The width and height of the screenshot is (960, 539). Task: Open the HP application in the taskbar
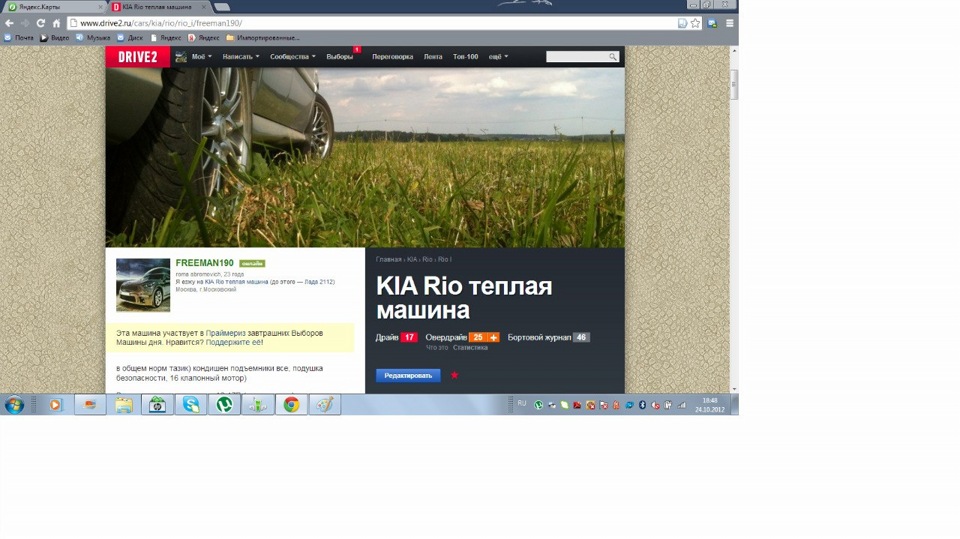pyautogui.click(x=157, y=405)
